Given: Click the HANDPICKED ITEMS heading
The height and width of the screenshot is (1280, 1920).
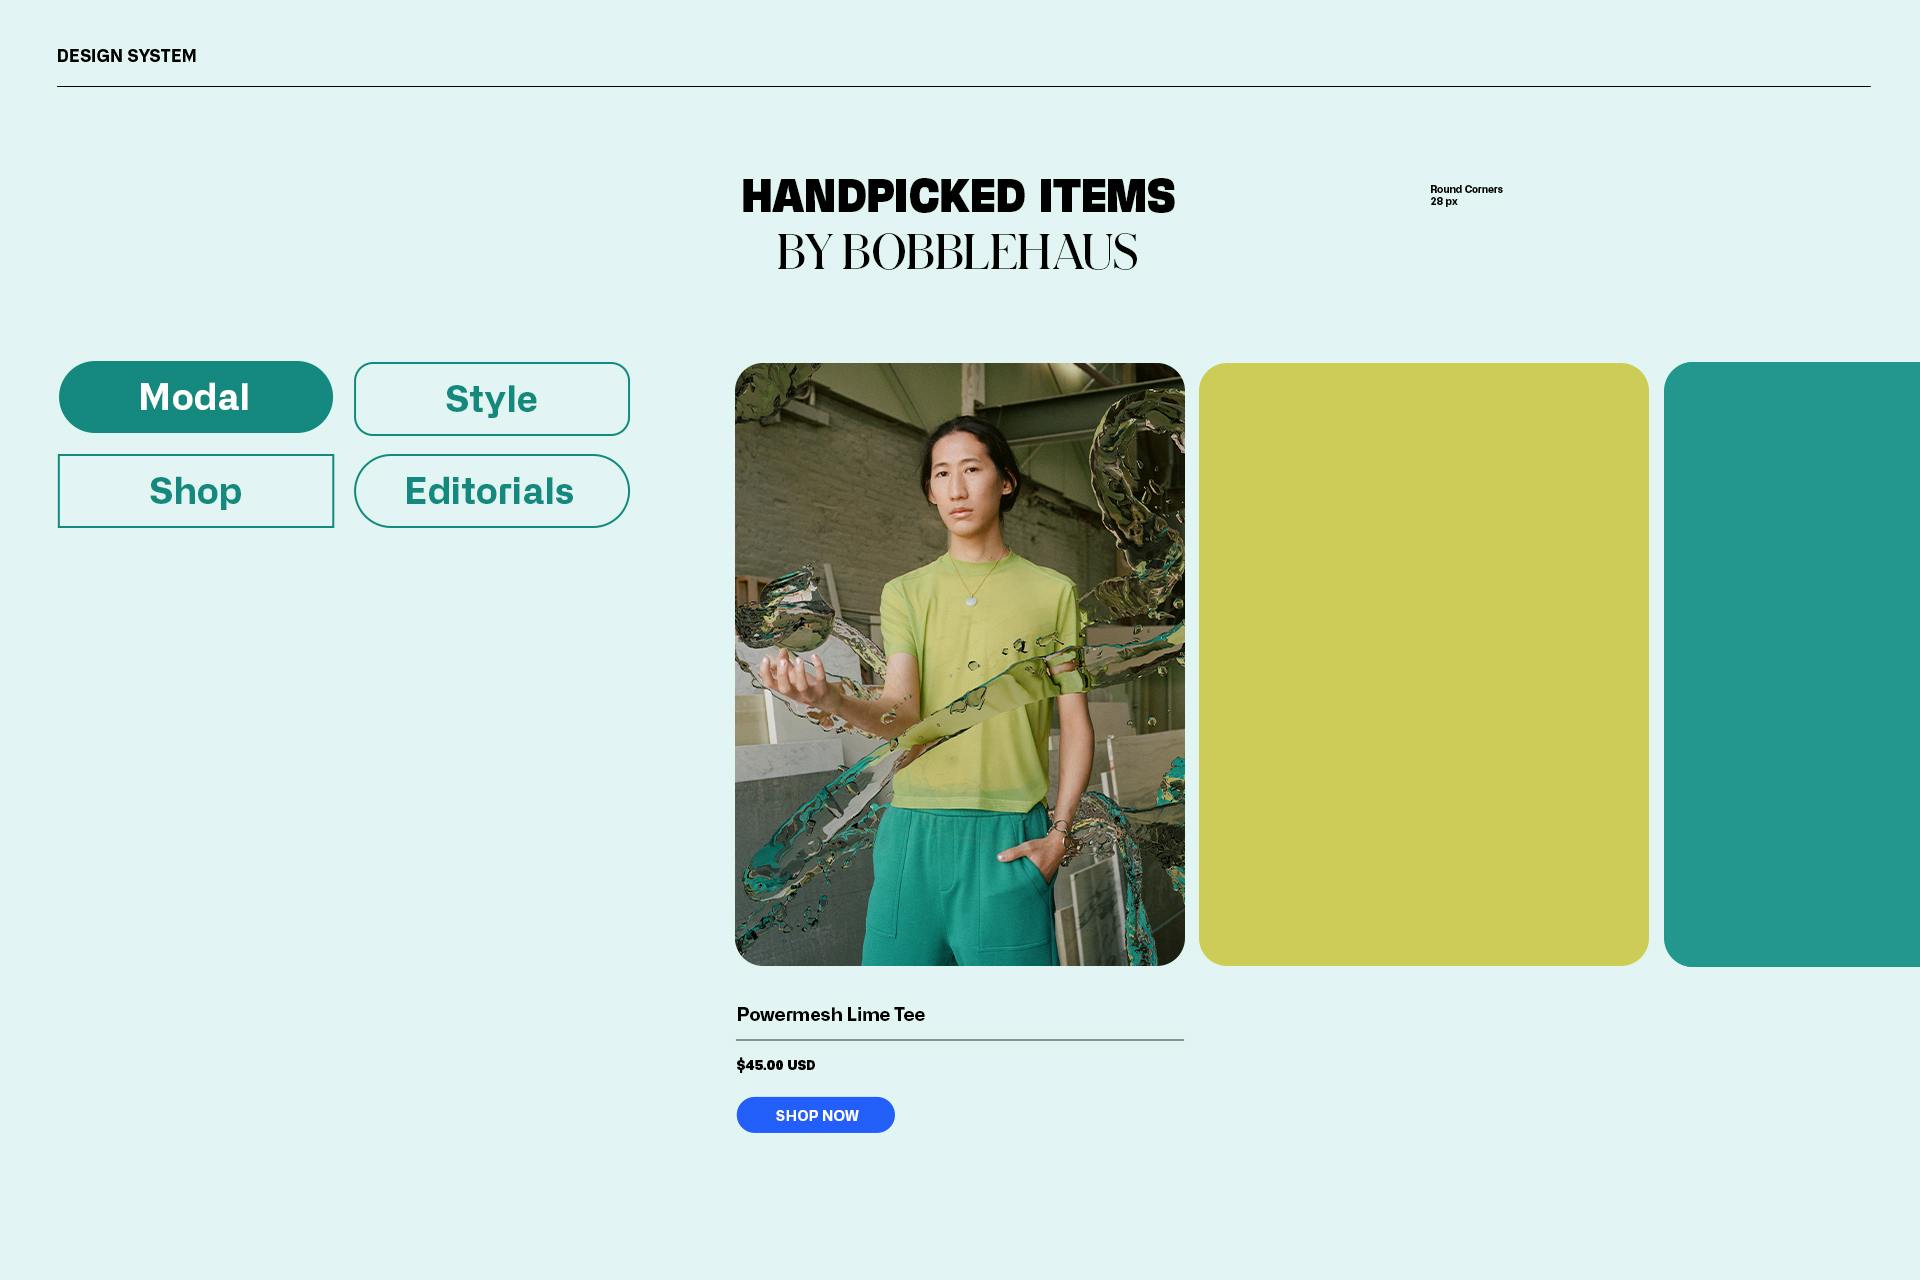Looking at the screenshot, I should (958, 196).
